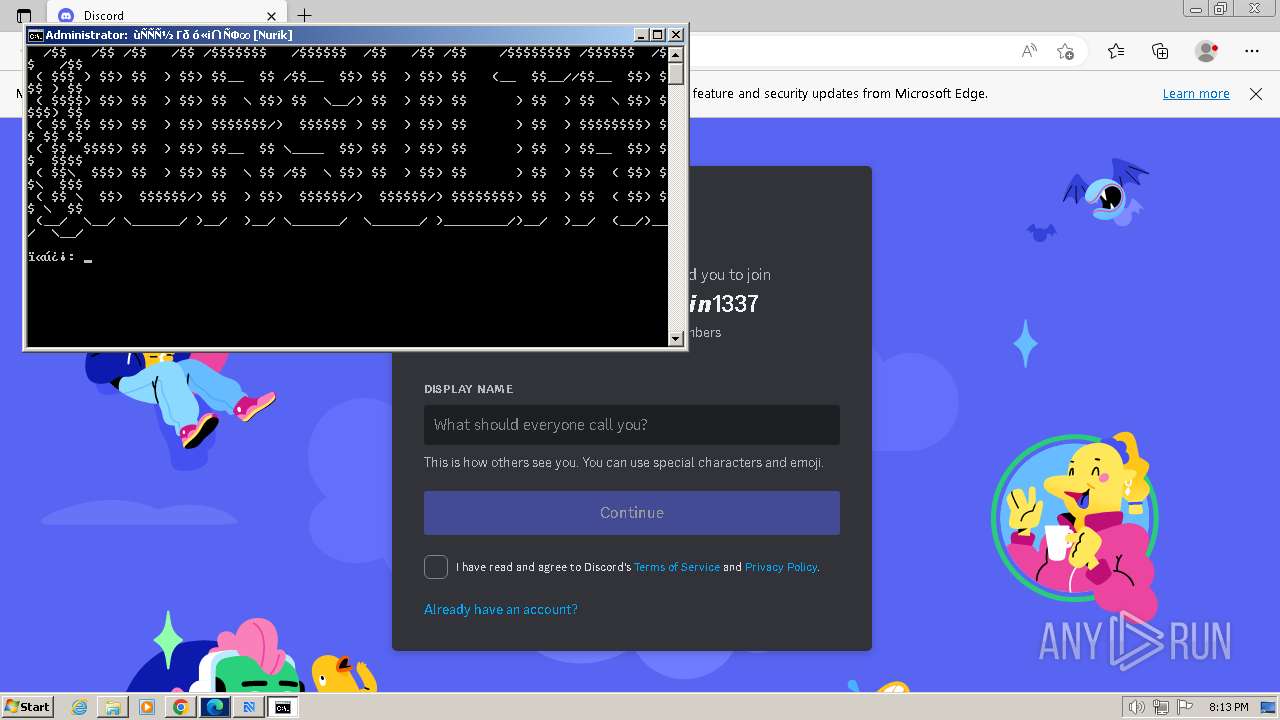Open Google Chrome from taskbar

click(181, 707)
